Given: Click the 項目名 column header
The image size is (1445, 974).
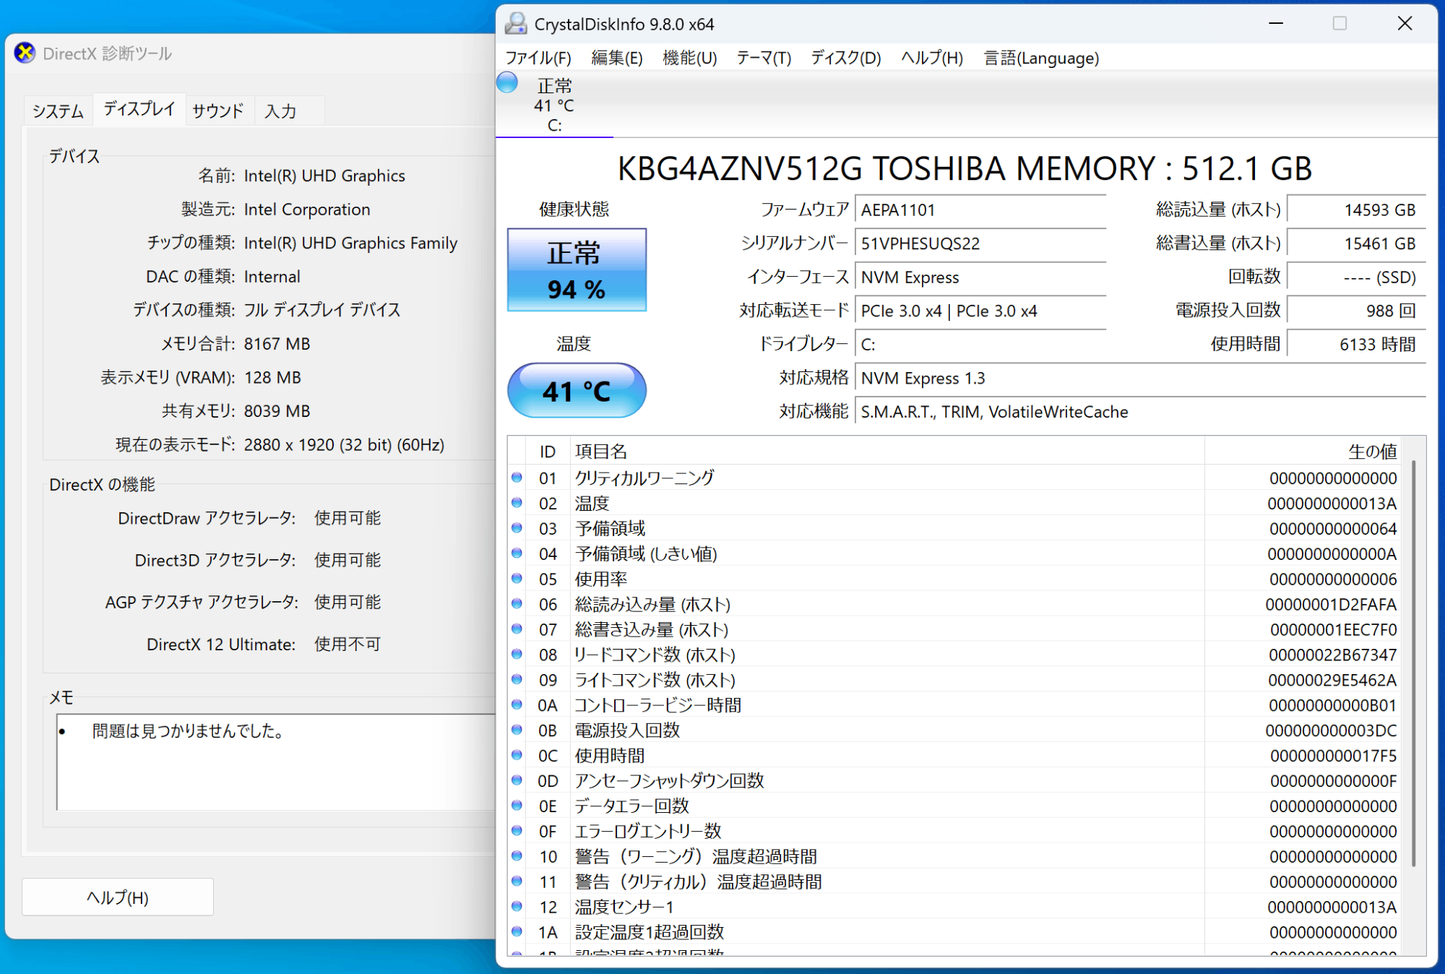Looking at the screenshot, I should 887,451.
